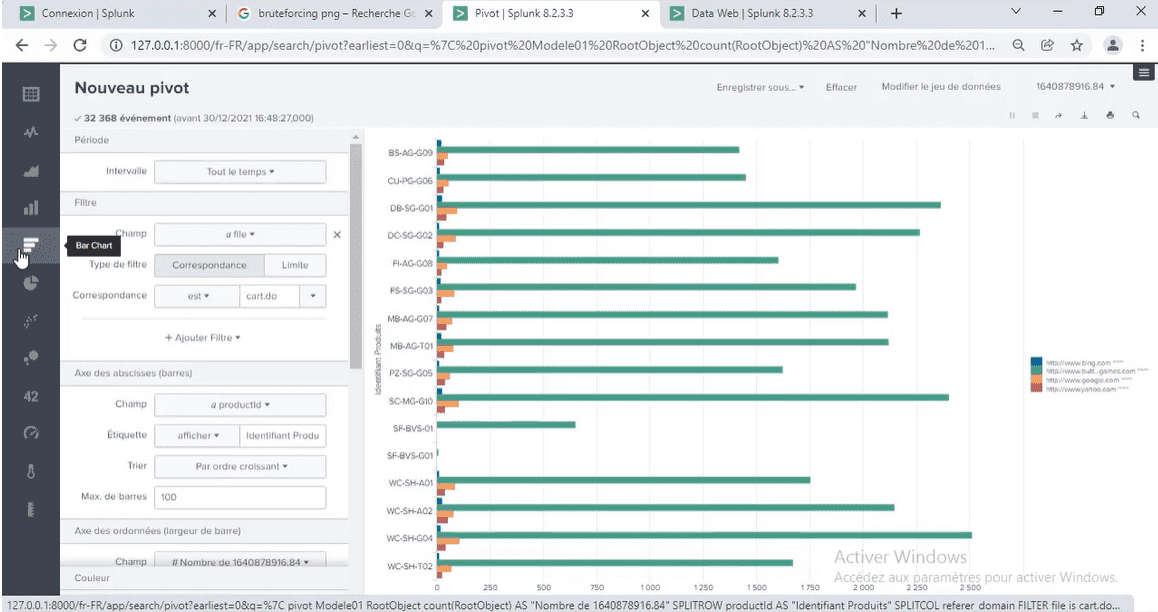Image resolution: width=1158 pixels, height=612 pixels.
Task: Select the radial gauge visualization icon
Action: coord(31,433)
